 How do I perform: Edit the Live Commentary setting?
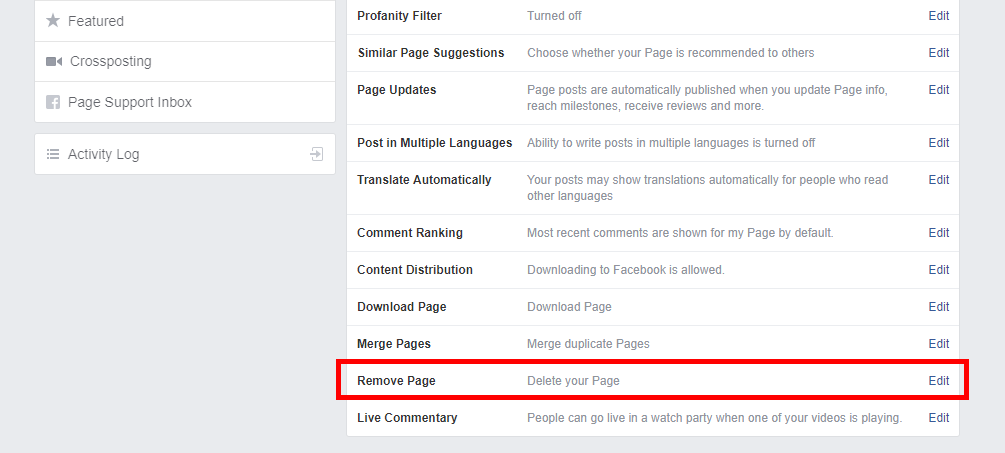coord(938,418)
